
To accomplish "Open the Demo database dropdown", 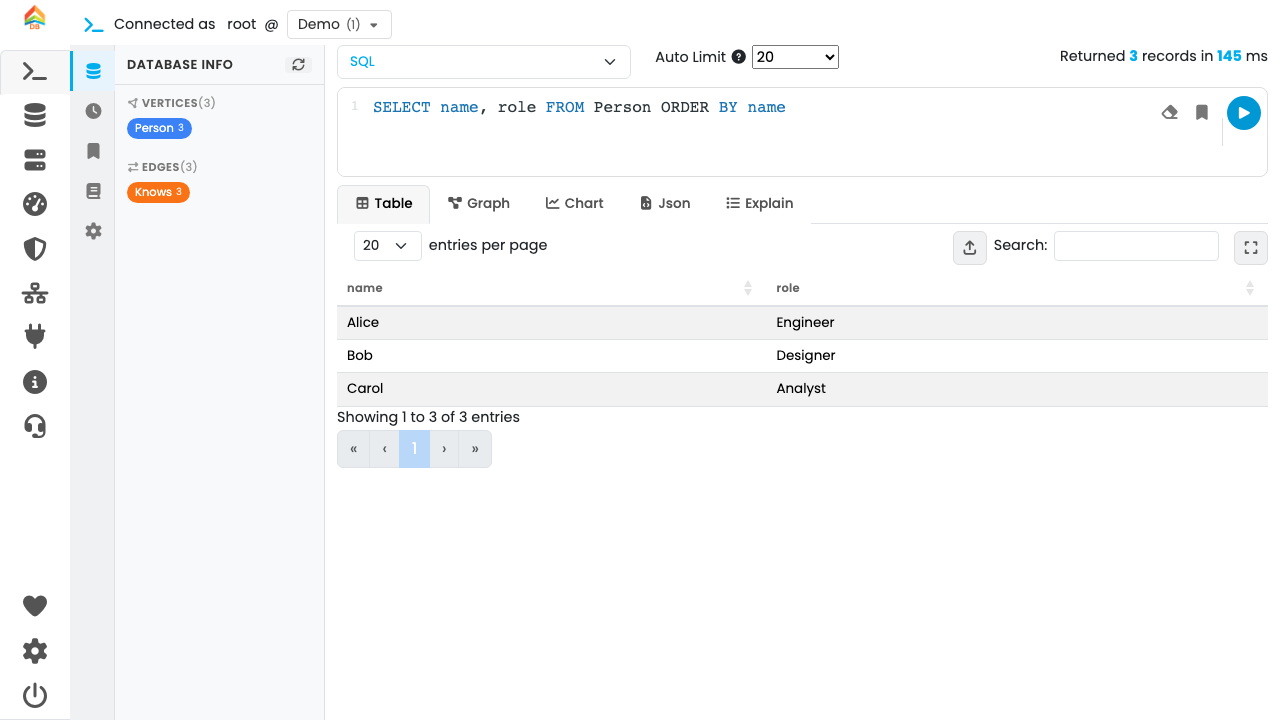I will [339, 24].
